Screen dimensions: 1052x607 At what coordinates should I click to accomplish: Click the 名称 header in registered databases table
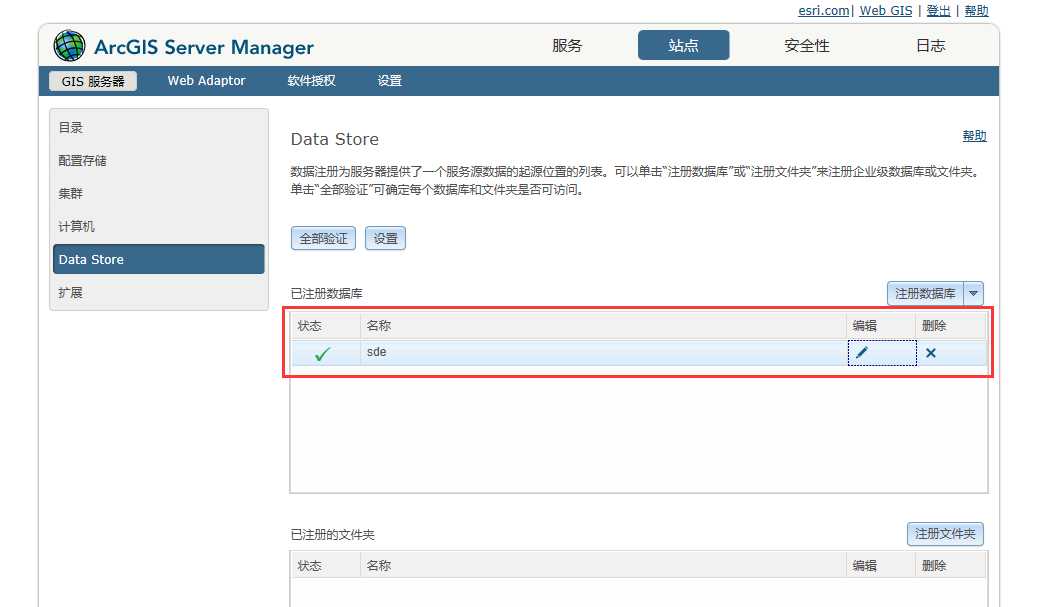coord(602,325)
